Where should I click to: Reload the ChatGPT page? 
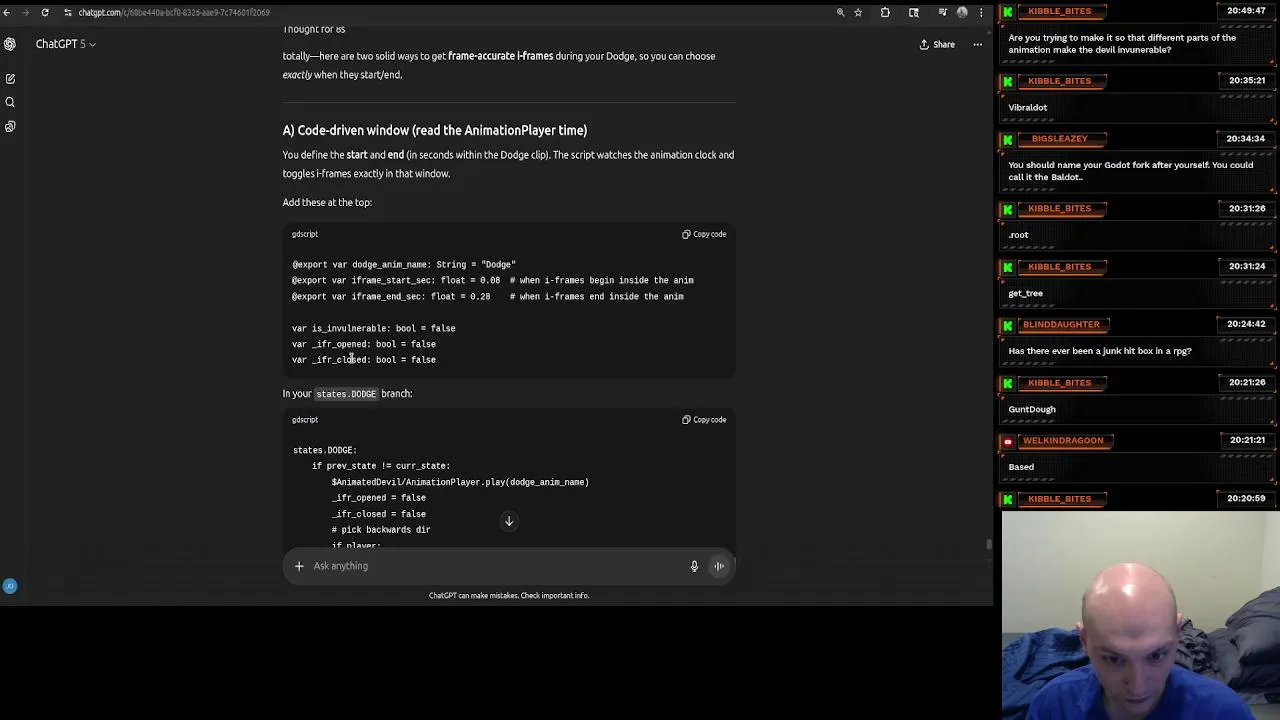pyautogui.click(x=45, y=12)
